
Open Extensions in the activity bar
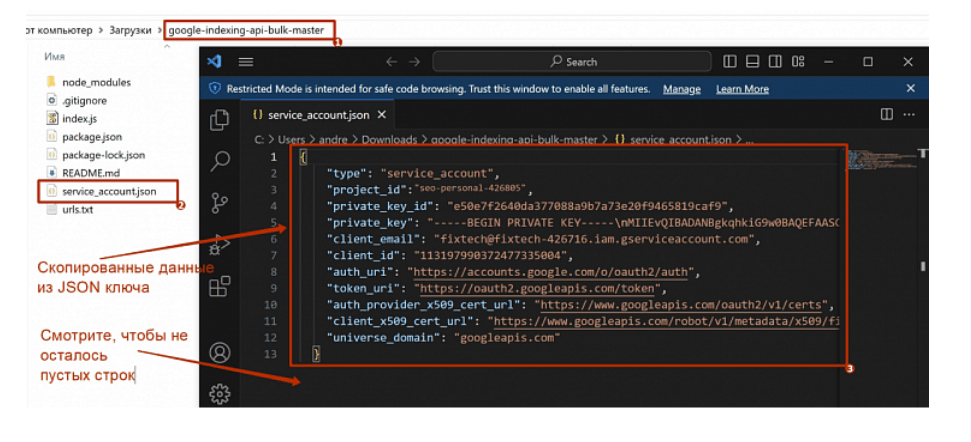tap(219, 287)
